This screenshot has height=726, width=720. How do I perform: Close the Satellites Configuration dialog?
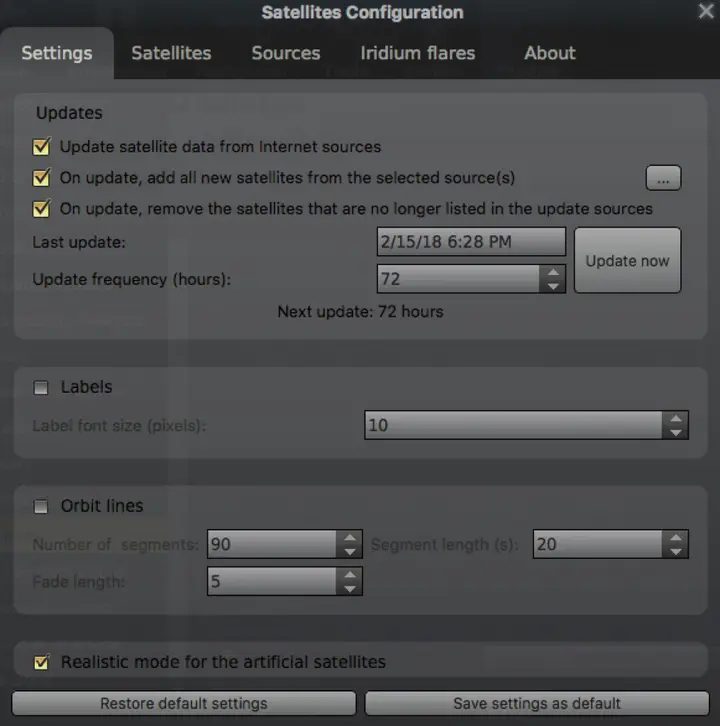click(x=705, y=11)
